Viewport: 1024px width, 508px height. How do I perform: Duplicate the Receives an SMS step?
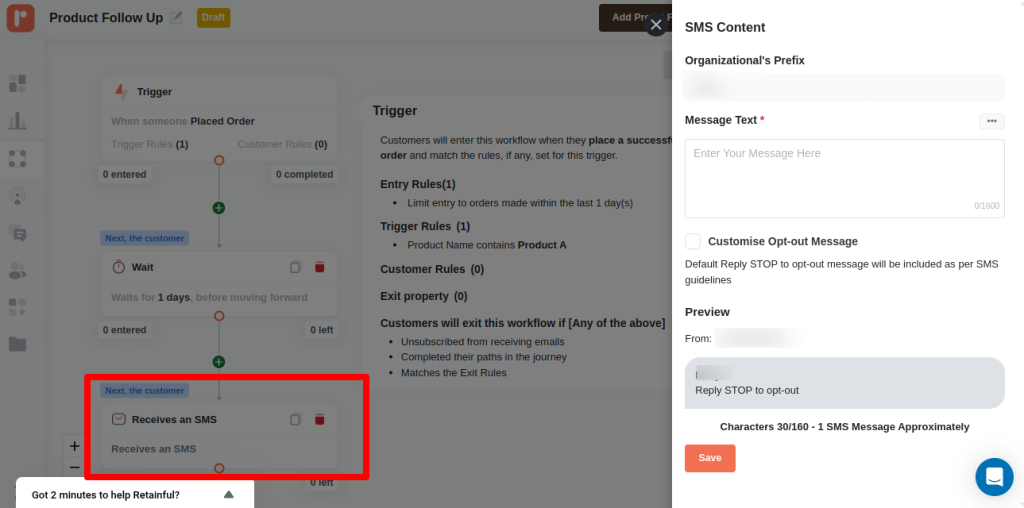point(295,420)
